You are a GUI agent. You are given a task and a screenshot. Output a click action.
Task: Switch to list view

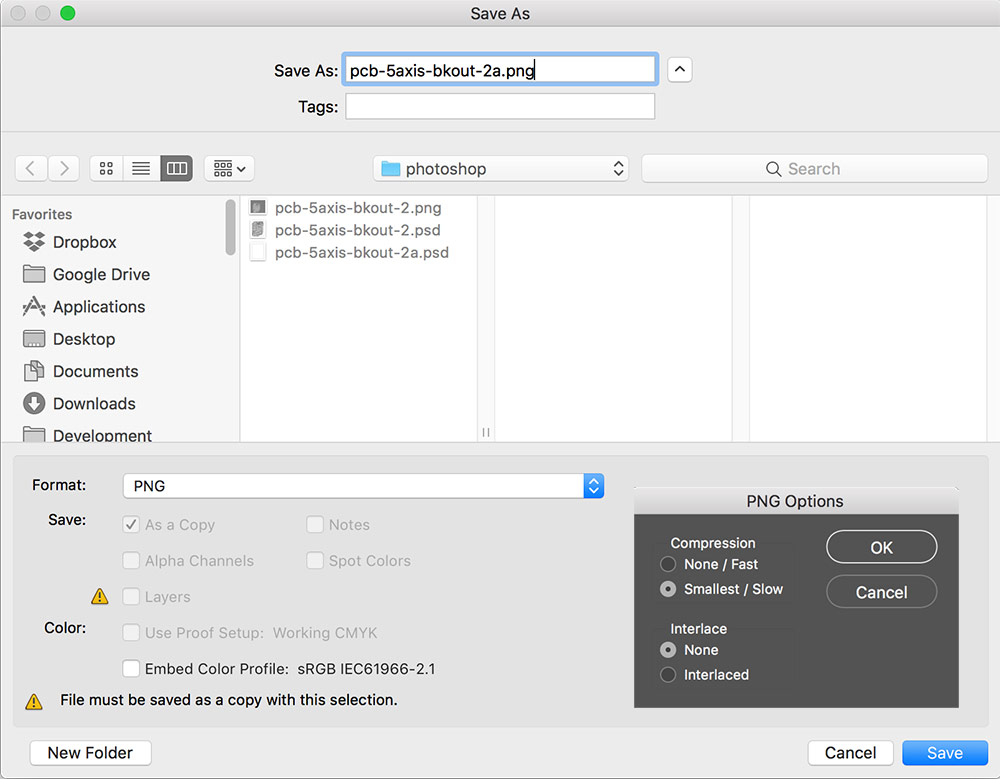(x=141, y=168)
